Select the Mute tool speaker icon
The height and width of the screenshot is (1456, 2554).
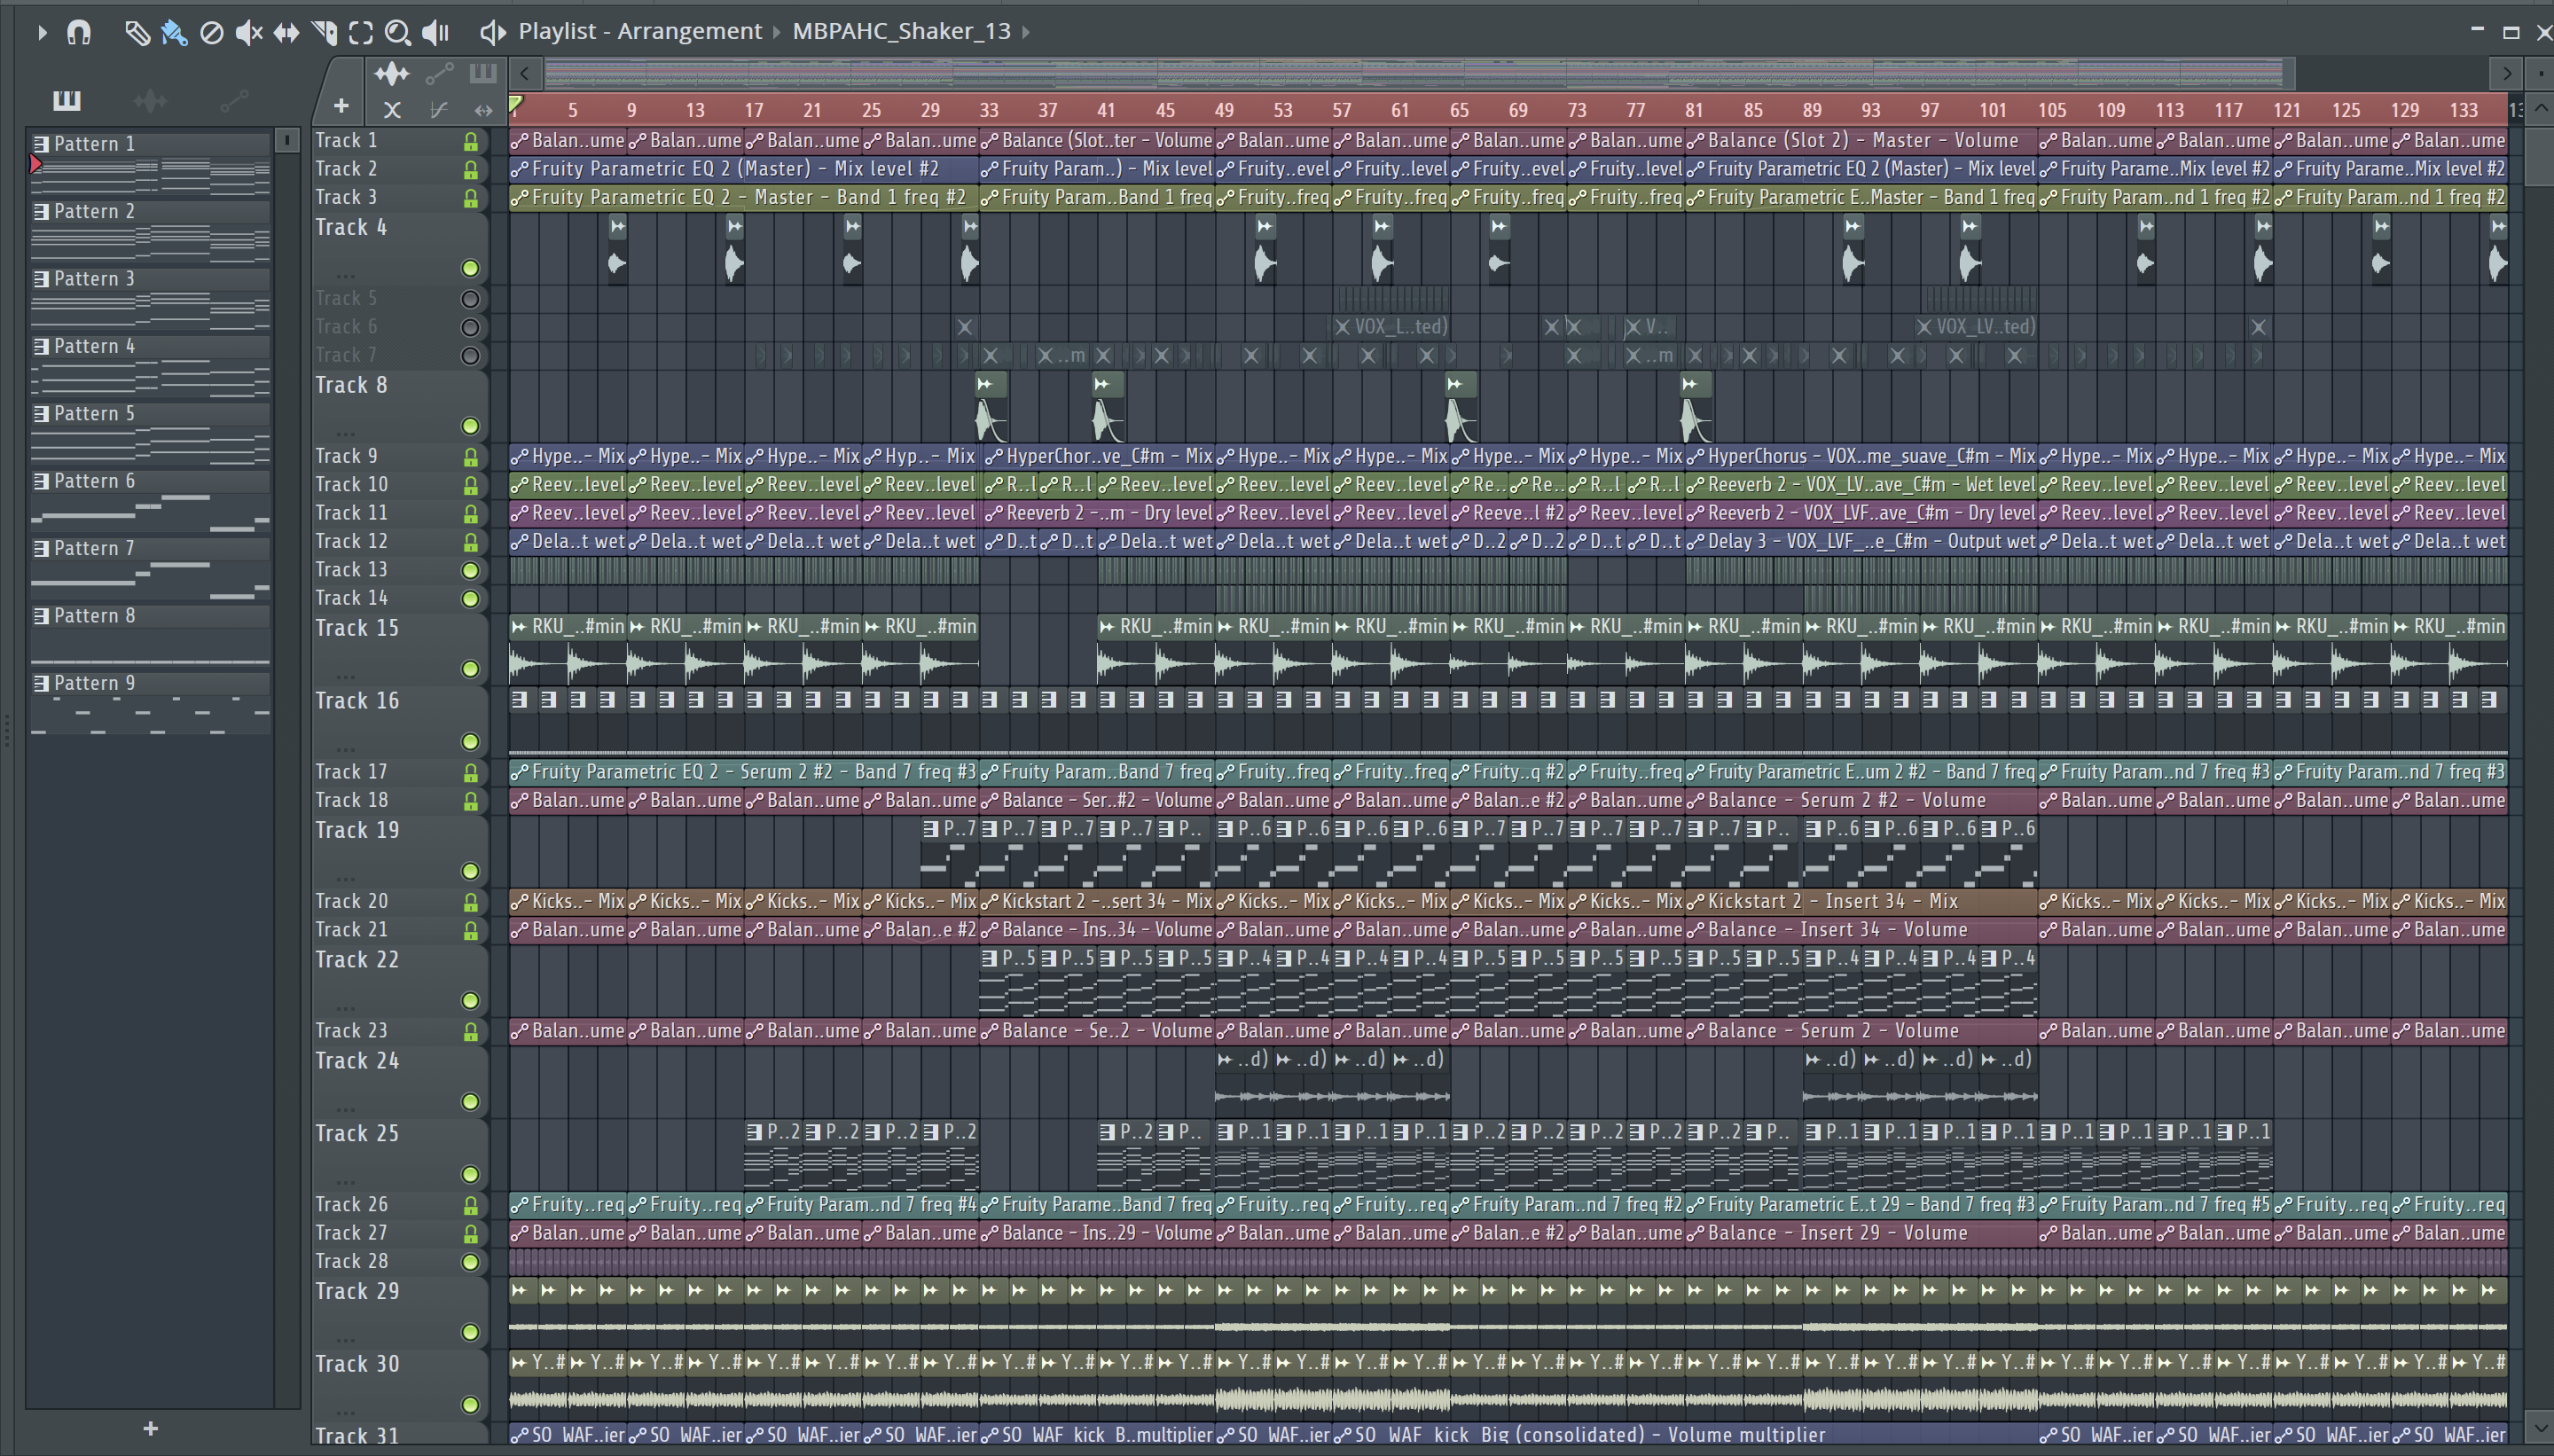point(248,32)
